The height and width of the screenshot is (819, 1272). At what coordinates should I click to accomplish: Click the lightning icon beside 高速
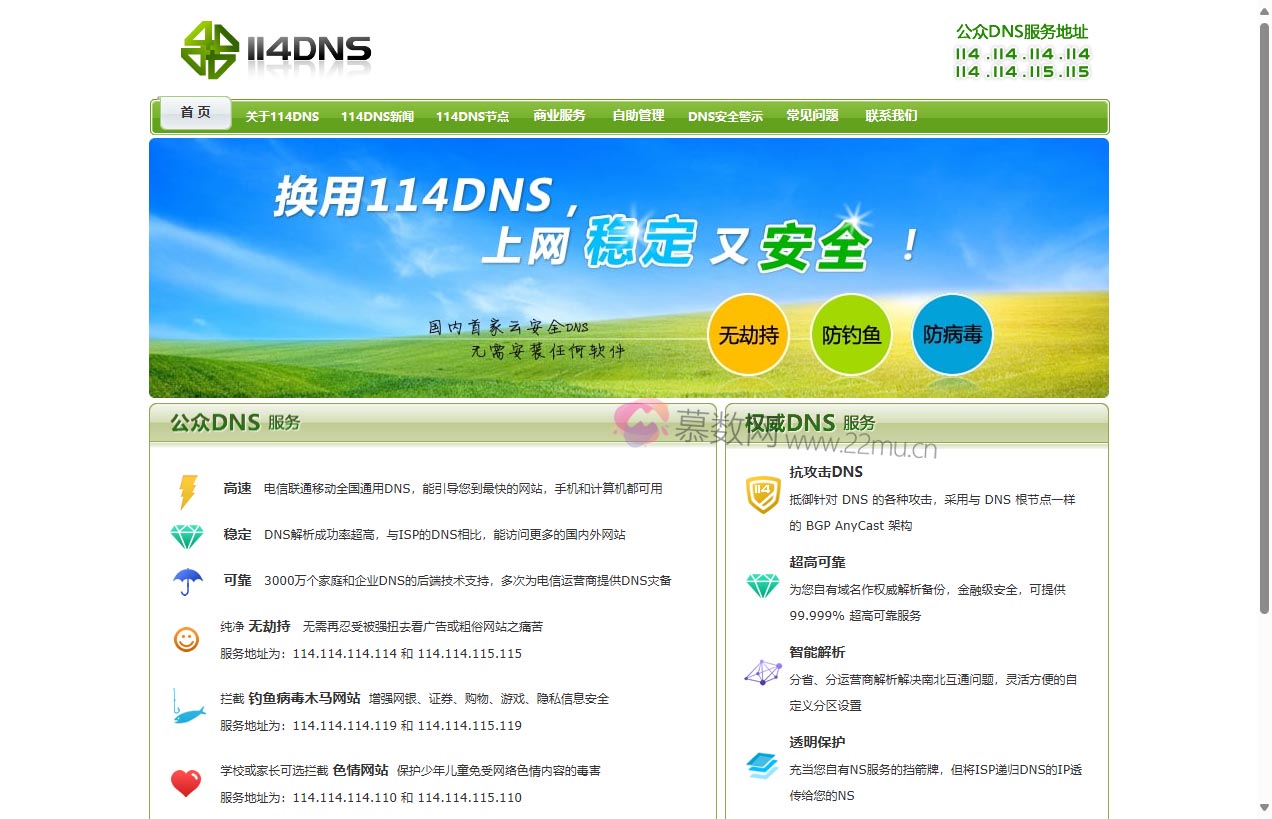point(188,489)
